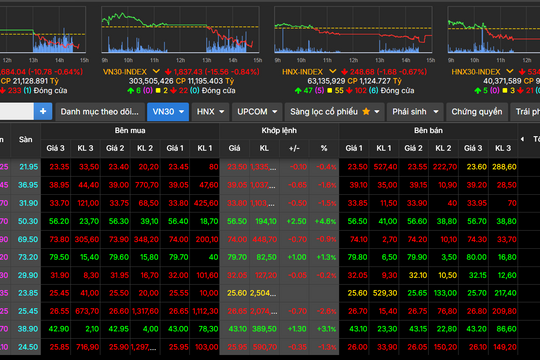Expand the HNX30-INDEX selector chevron

pos(510,71)
